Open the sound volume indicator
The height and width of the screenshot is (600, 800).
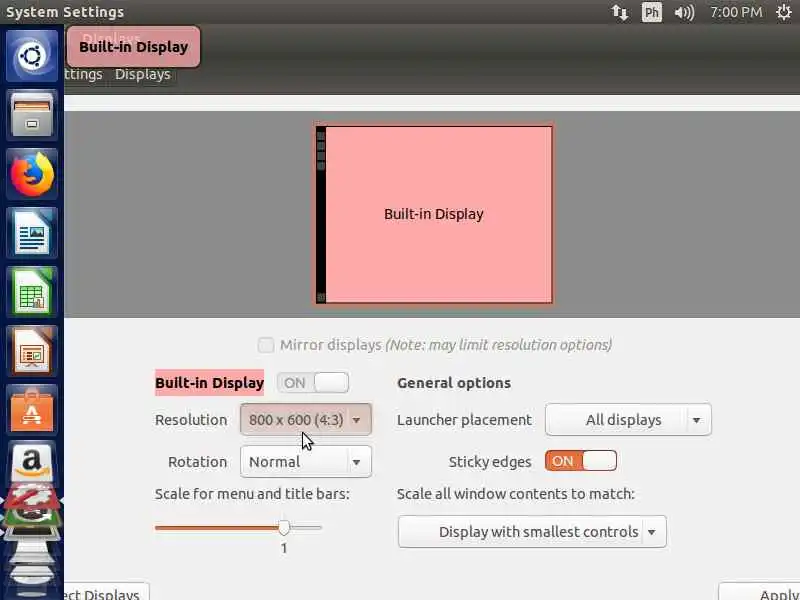(x=684, y=12)
